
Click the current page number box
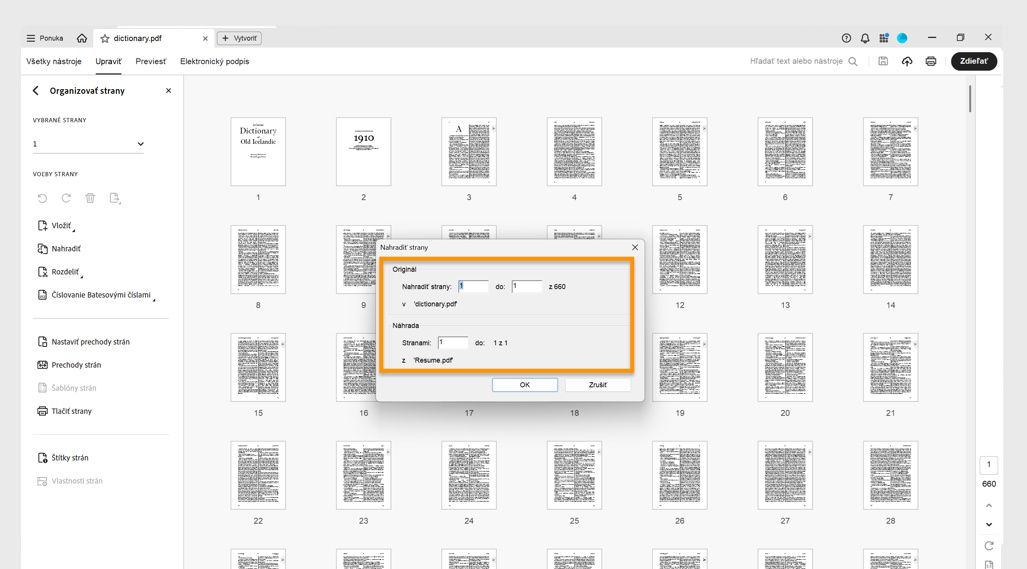(989, 465)
